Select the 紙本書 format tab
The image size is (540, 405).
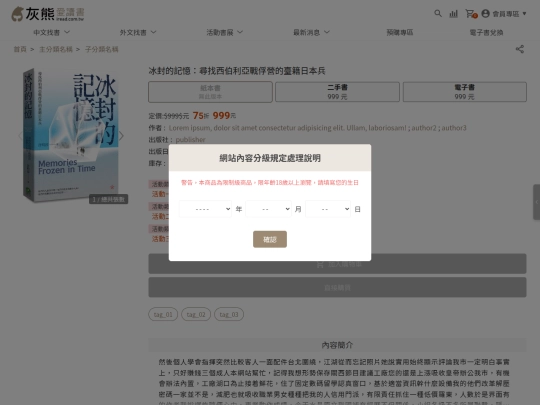point(210,92)
